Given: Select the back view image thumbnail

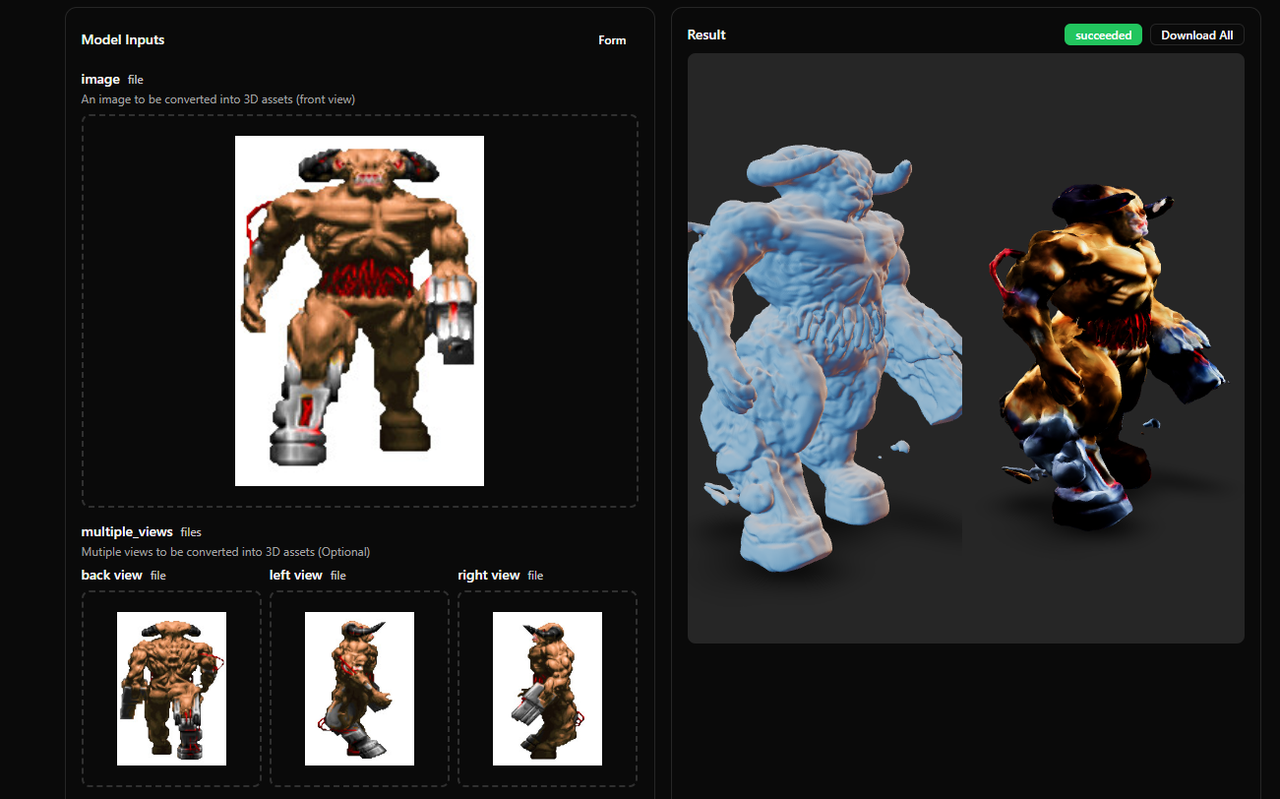Looking at the screenshot, I should 171,688.
